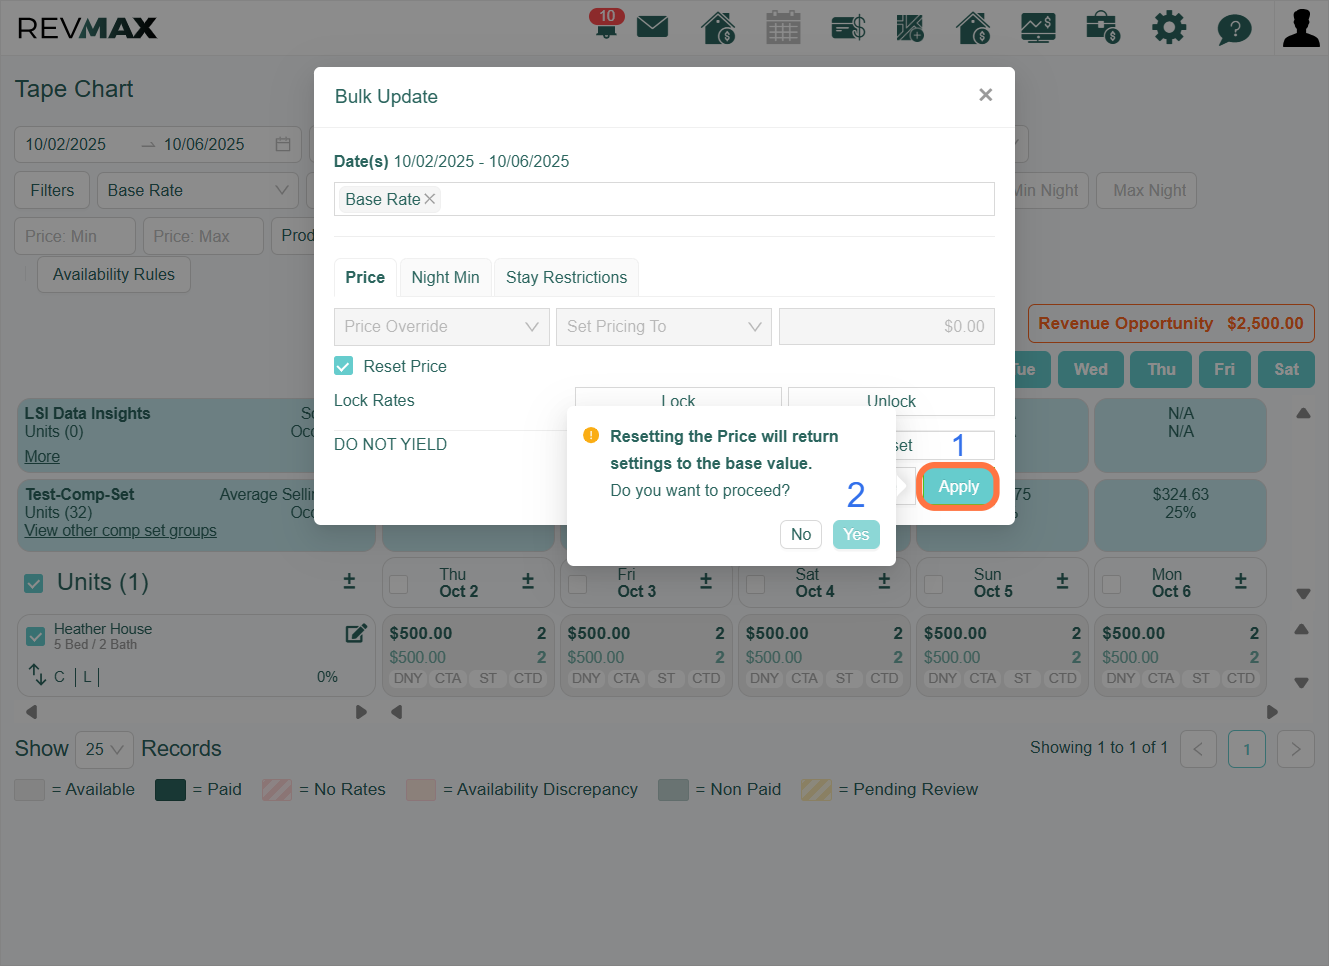The image size is (1329, 966).
Task: Open the plus-minus rate adjustment icon in header
Action: click(x=910, y=27)
